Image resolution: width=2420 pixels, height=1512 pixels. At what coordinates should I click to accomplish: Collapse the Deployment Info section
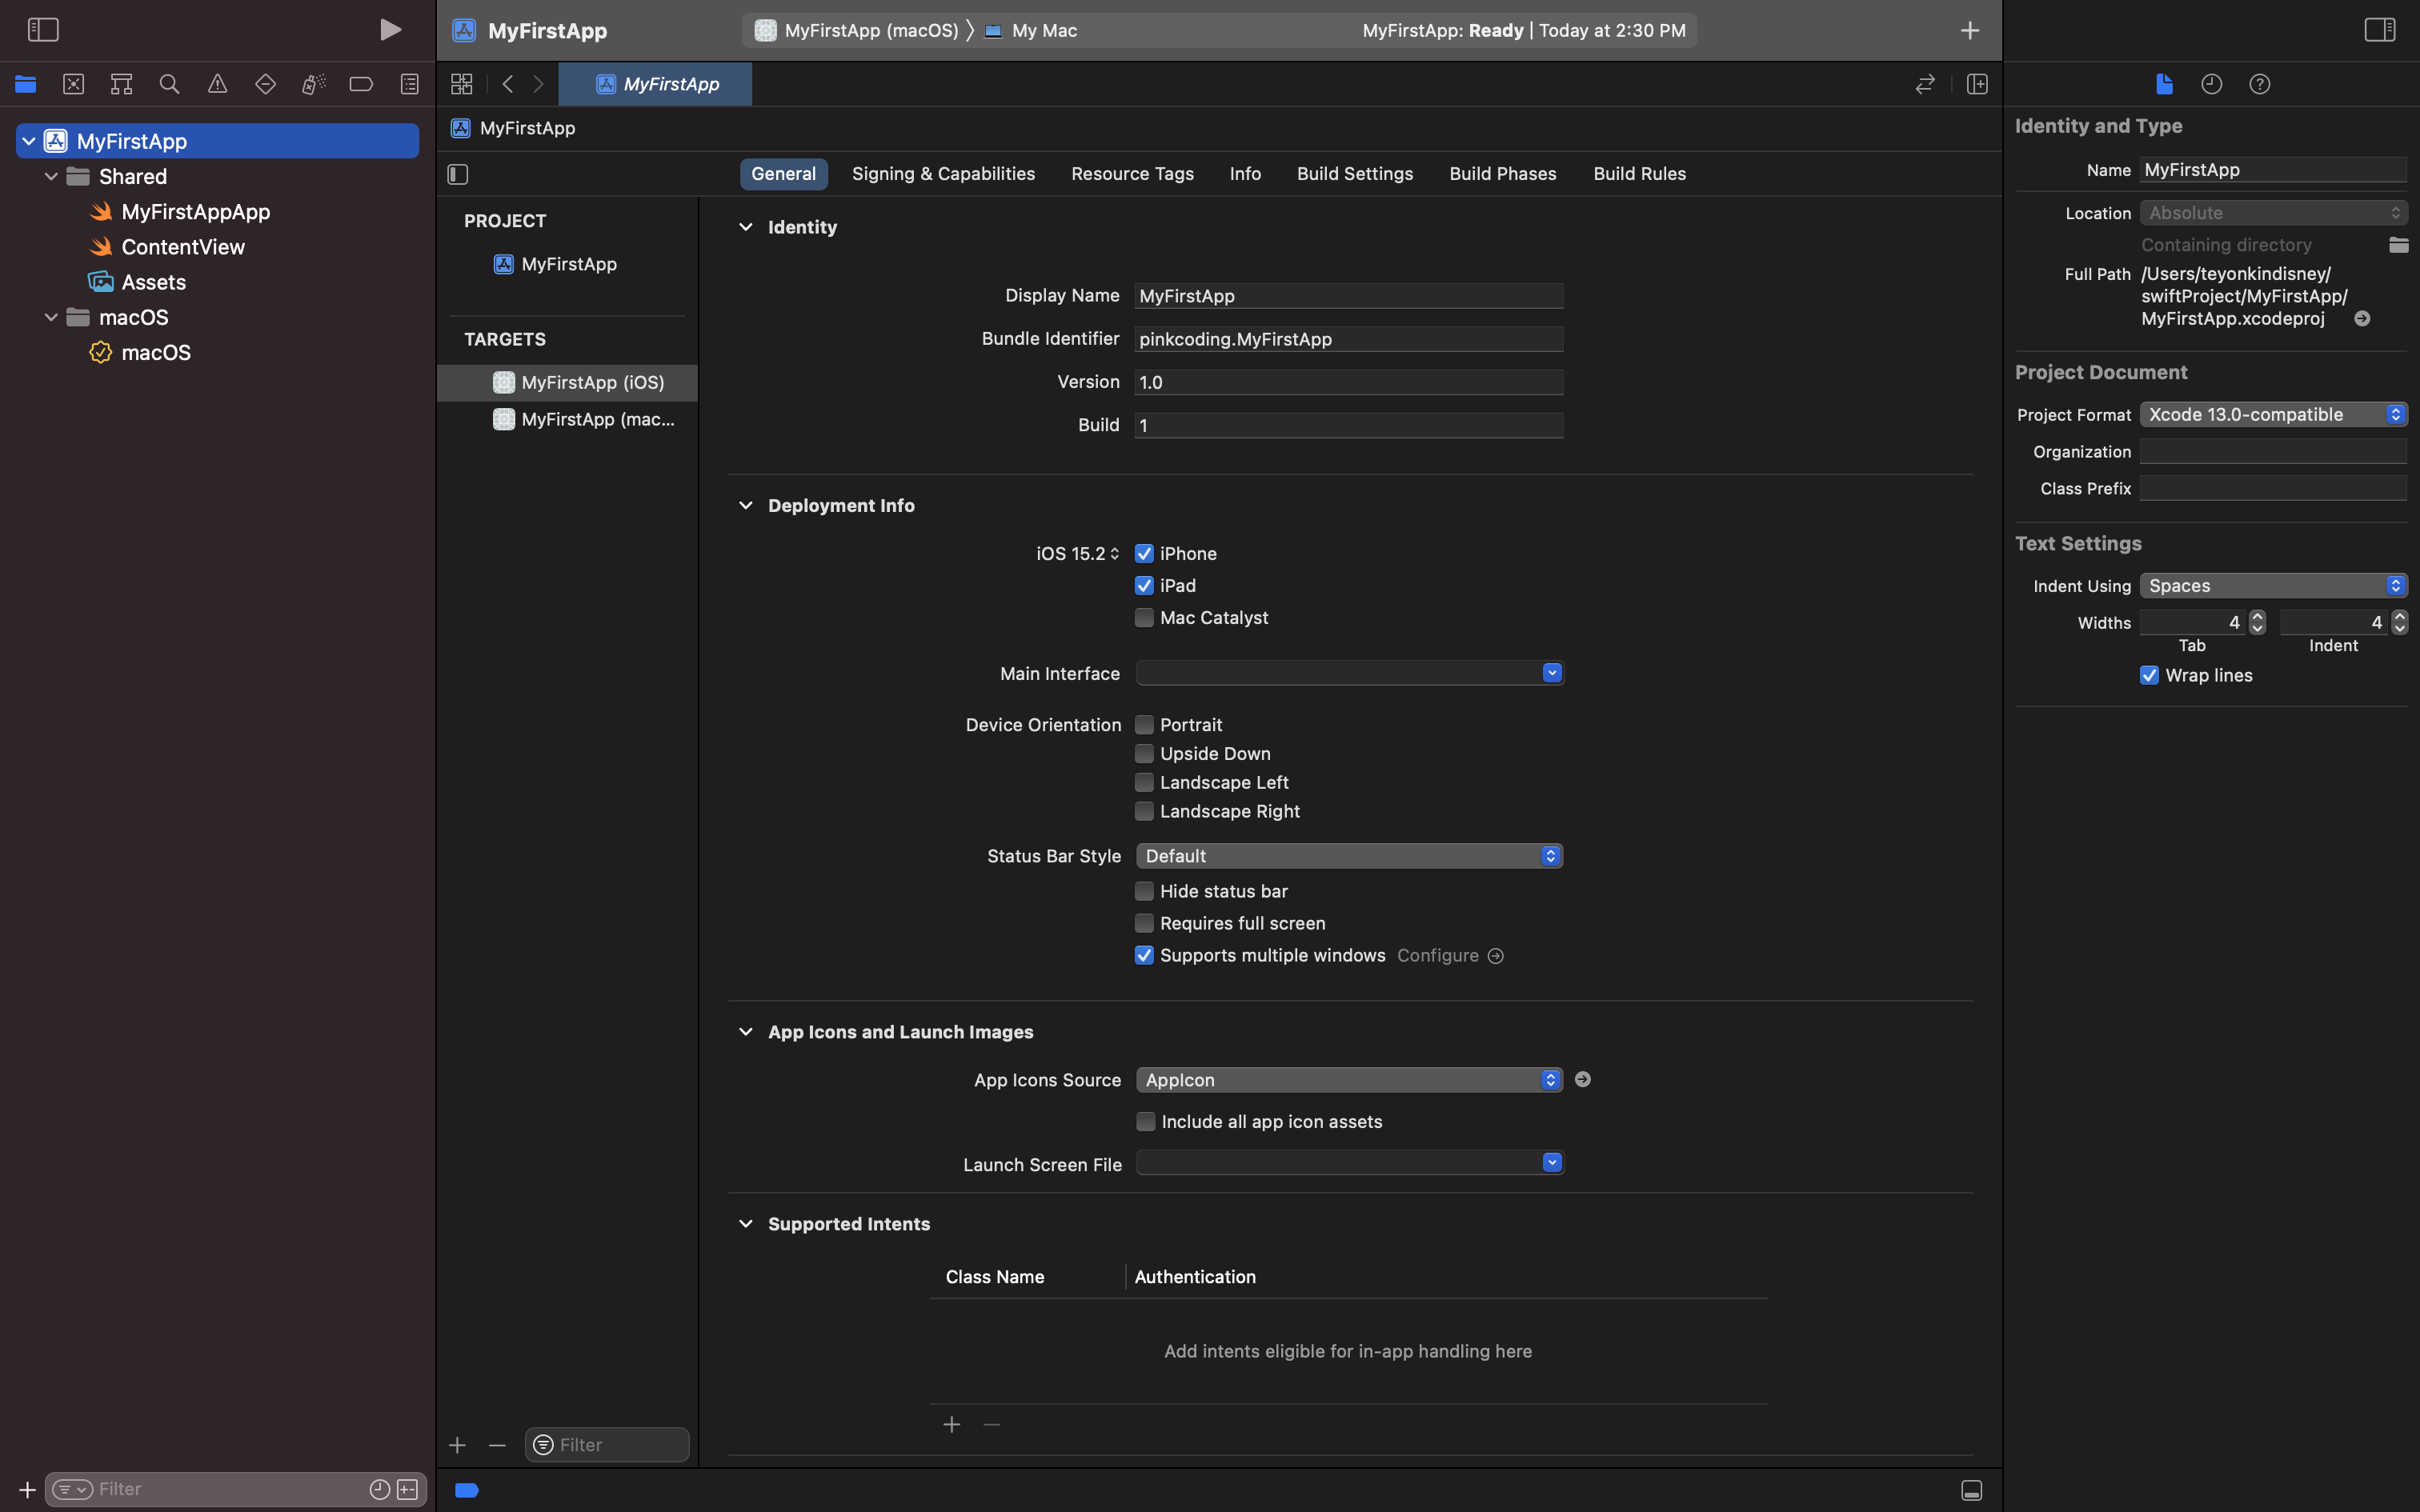point(745,505)
